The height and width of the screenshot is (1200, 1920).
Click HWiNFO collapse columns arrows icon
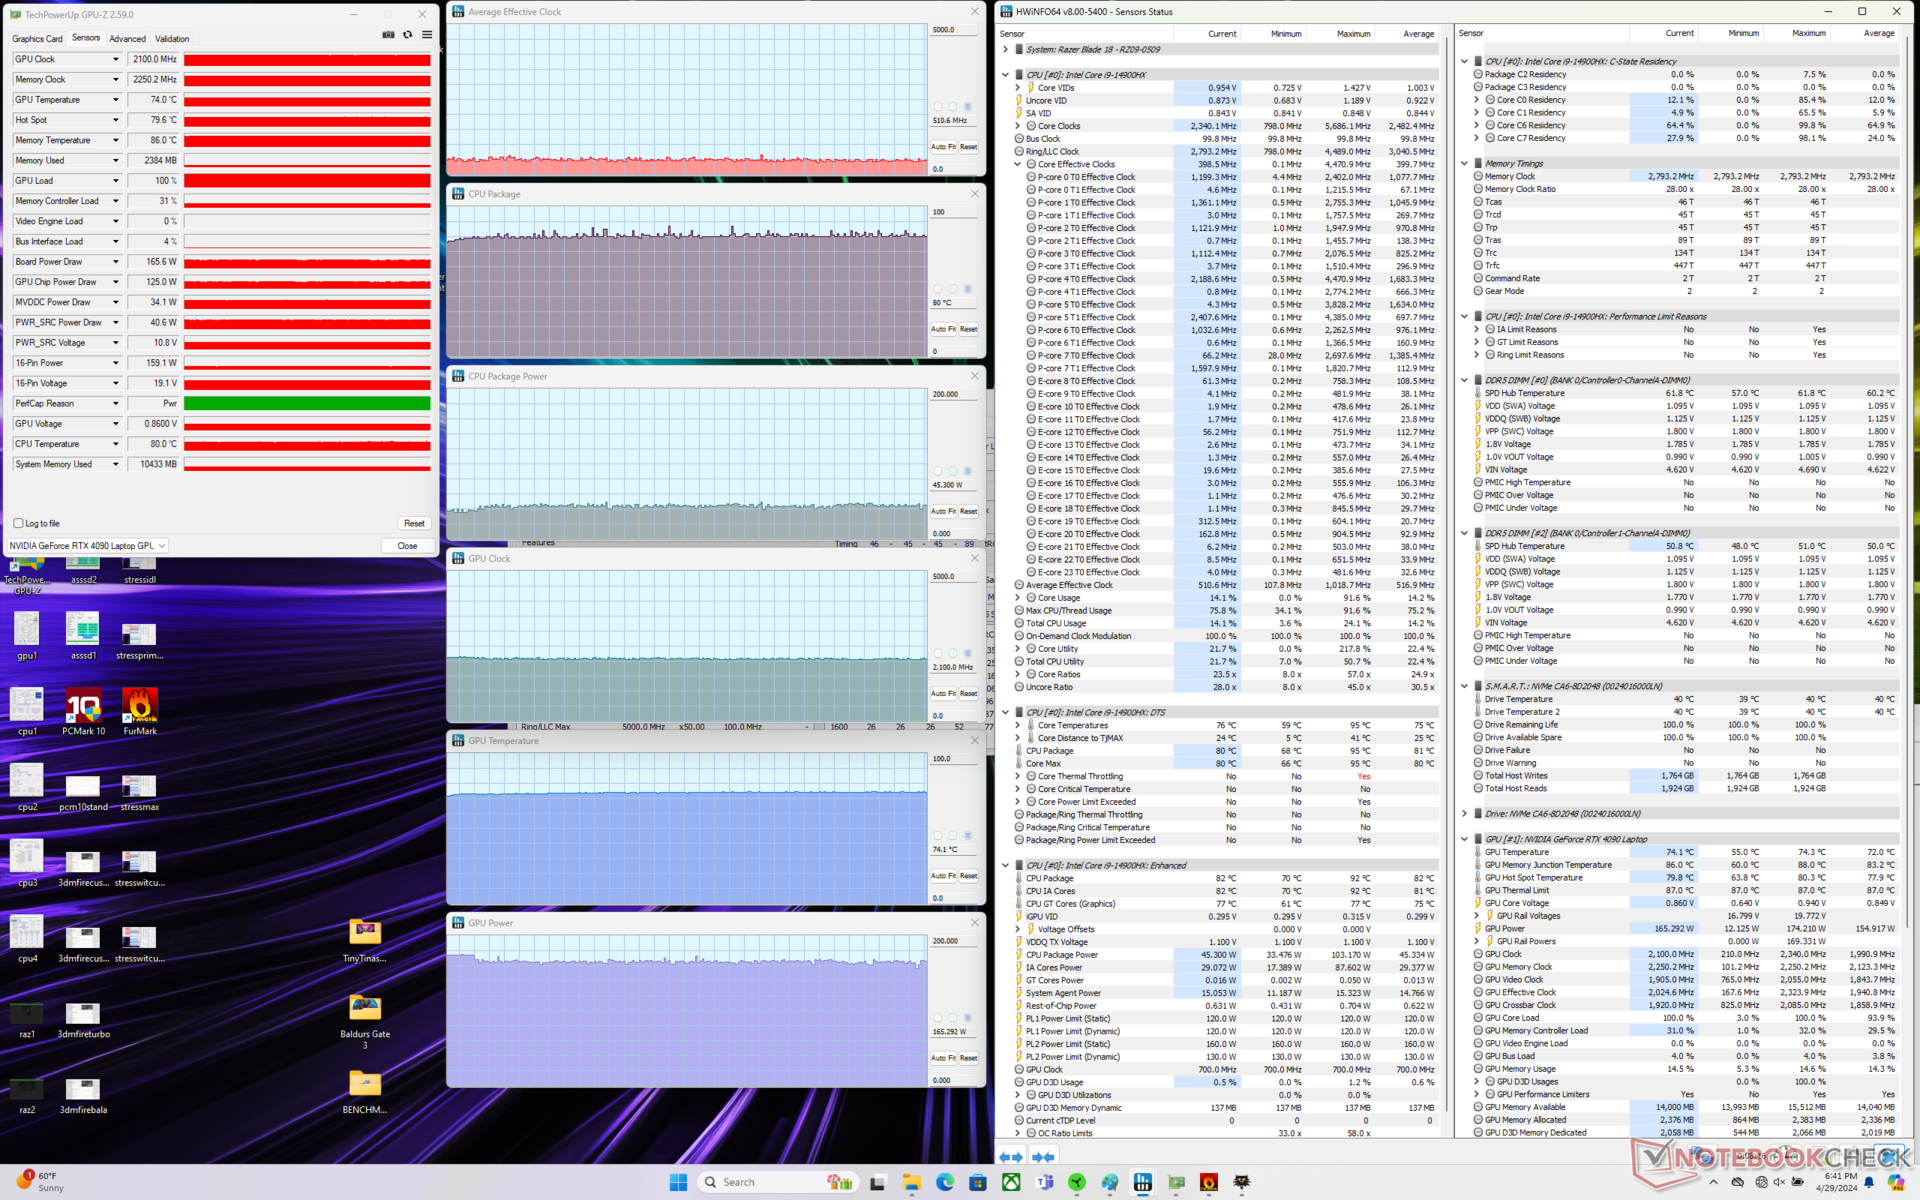(1043, 1157)
